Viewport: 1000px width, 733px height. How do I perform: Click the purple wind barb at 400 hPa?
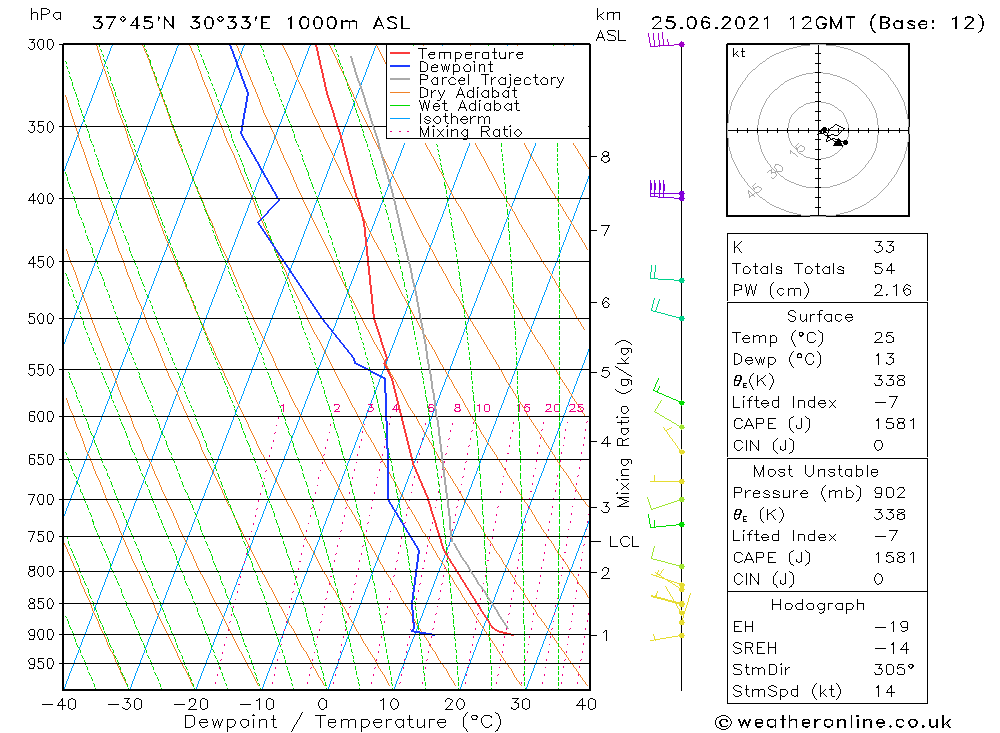pyautogui.click(x=666, y=190)
